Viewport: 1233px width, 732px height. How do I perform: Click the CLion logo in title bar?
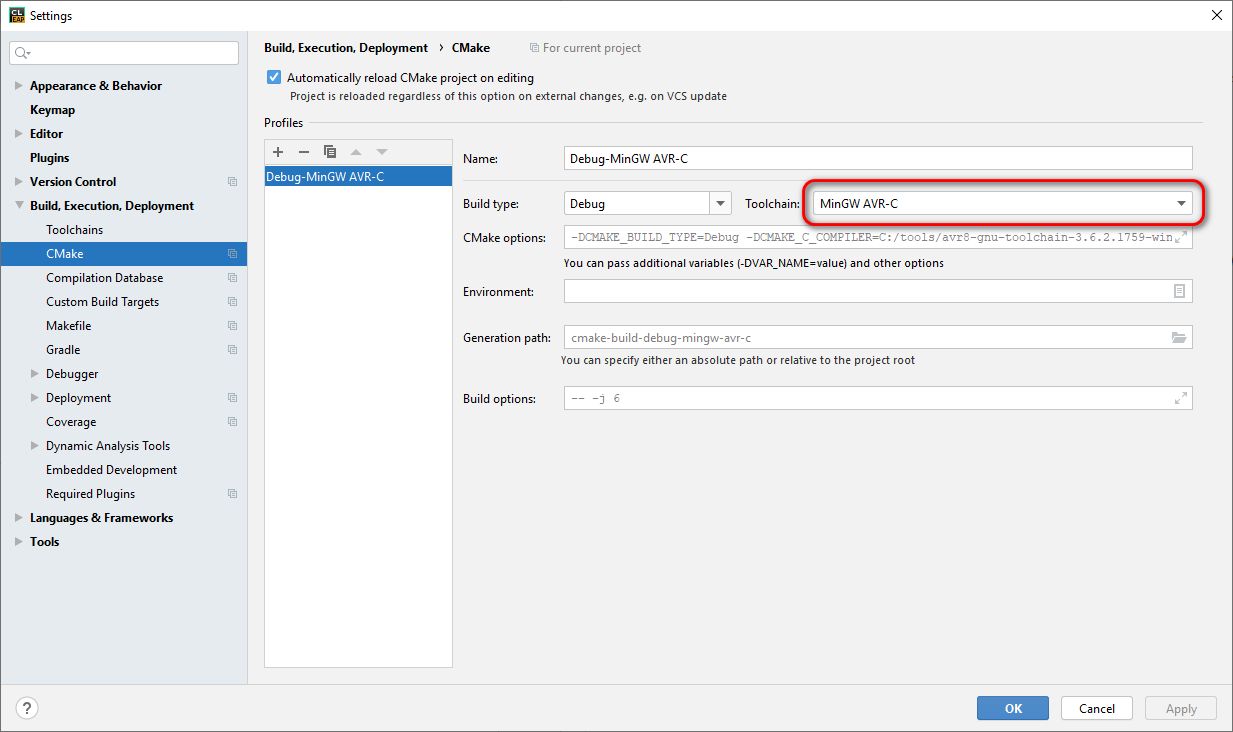(x=16, y=15)
